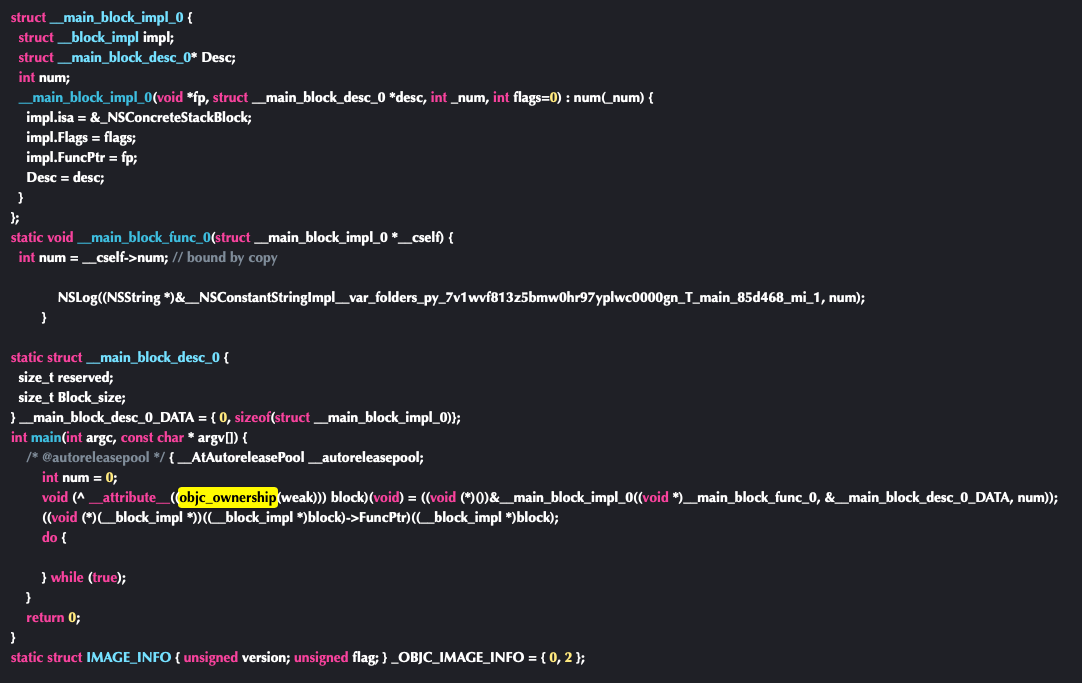Click the "impl.FuncPtr = fp;" statement
The image size is (1082, 683).
point(81,157)
